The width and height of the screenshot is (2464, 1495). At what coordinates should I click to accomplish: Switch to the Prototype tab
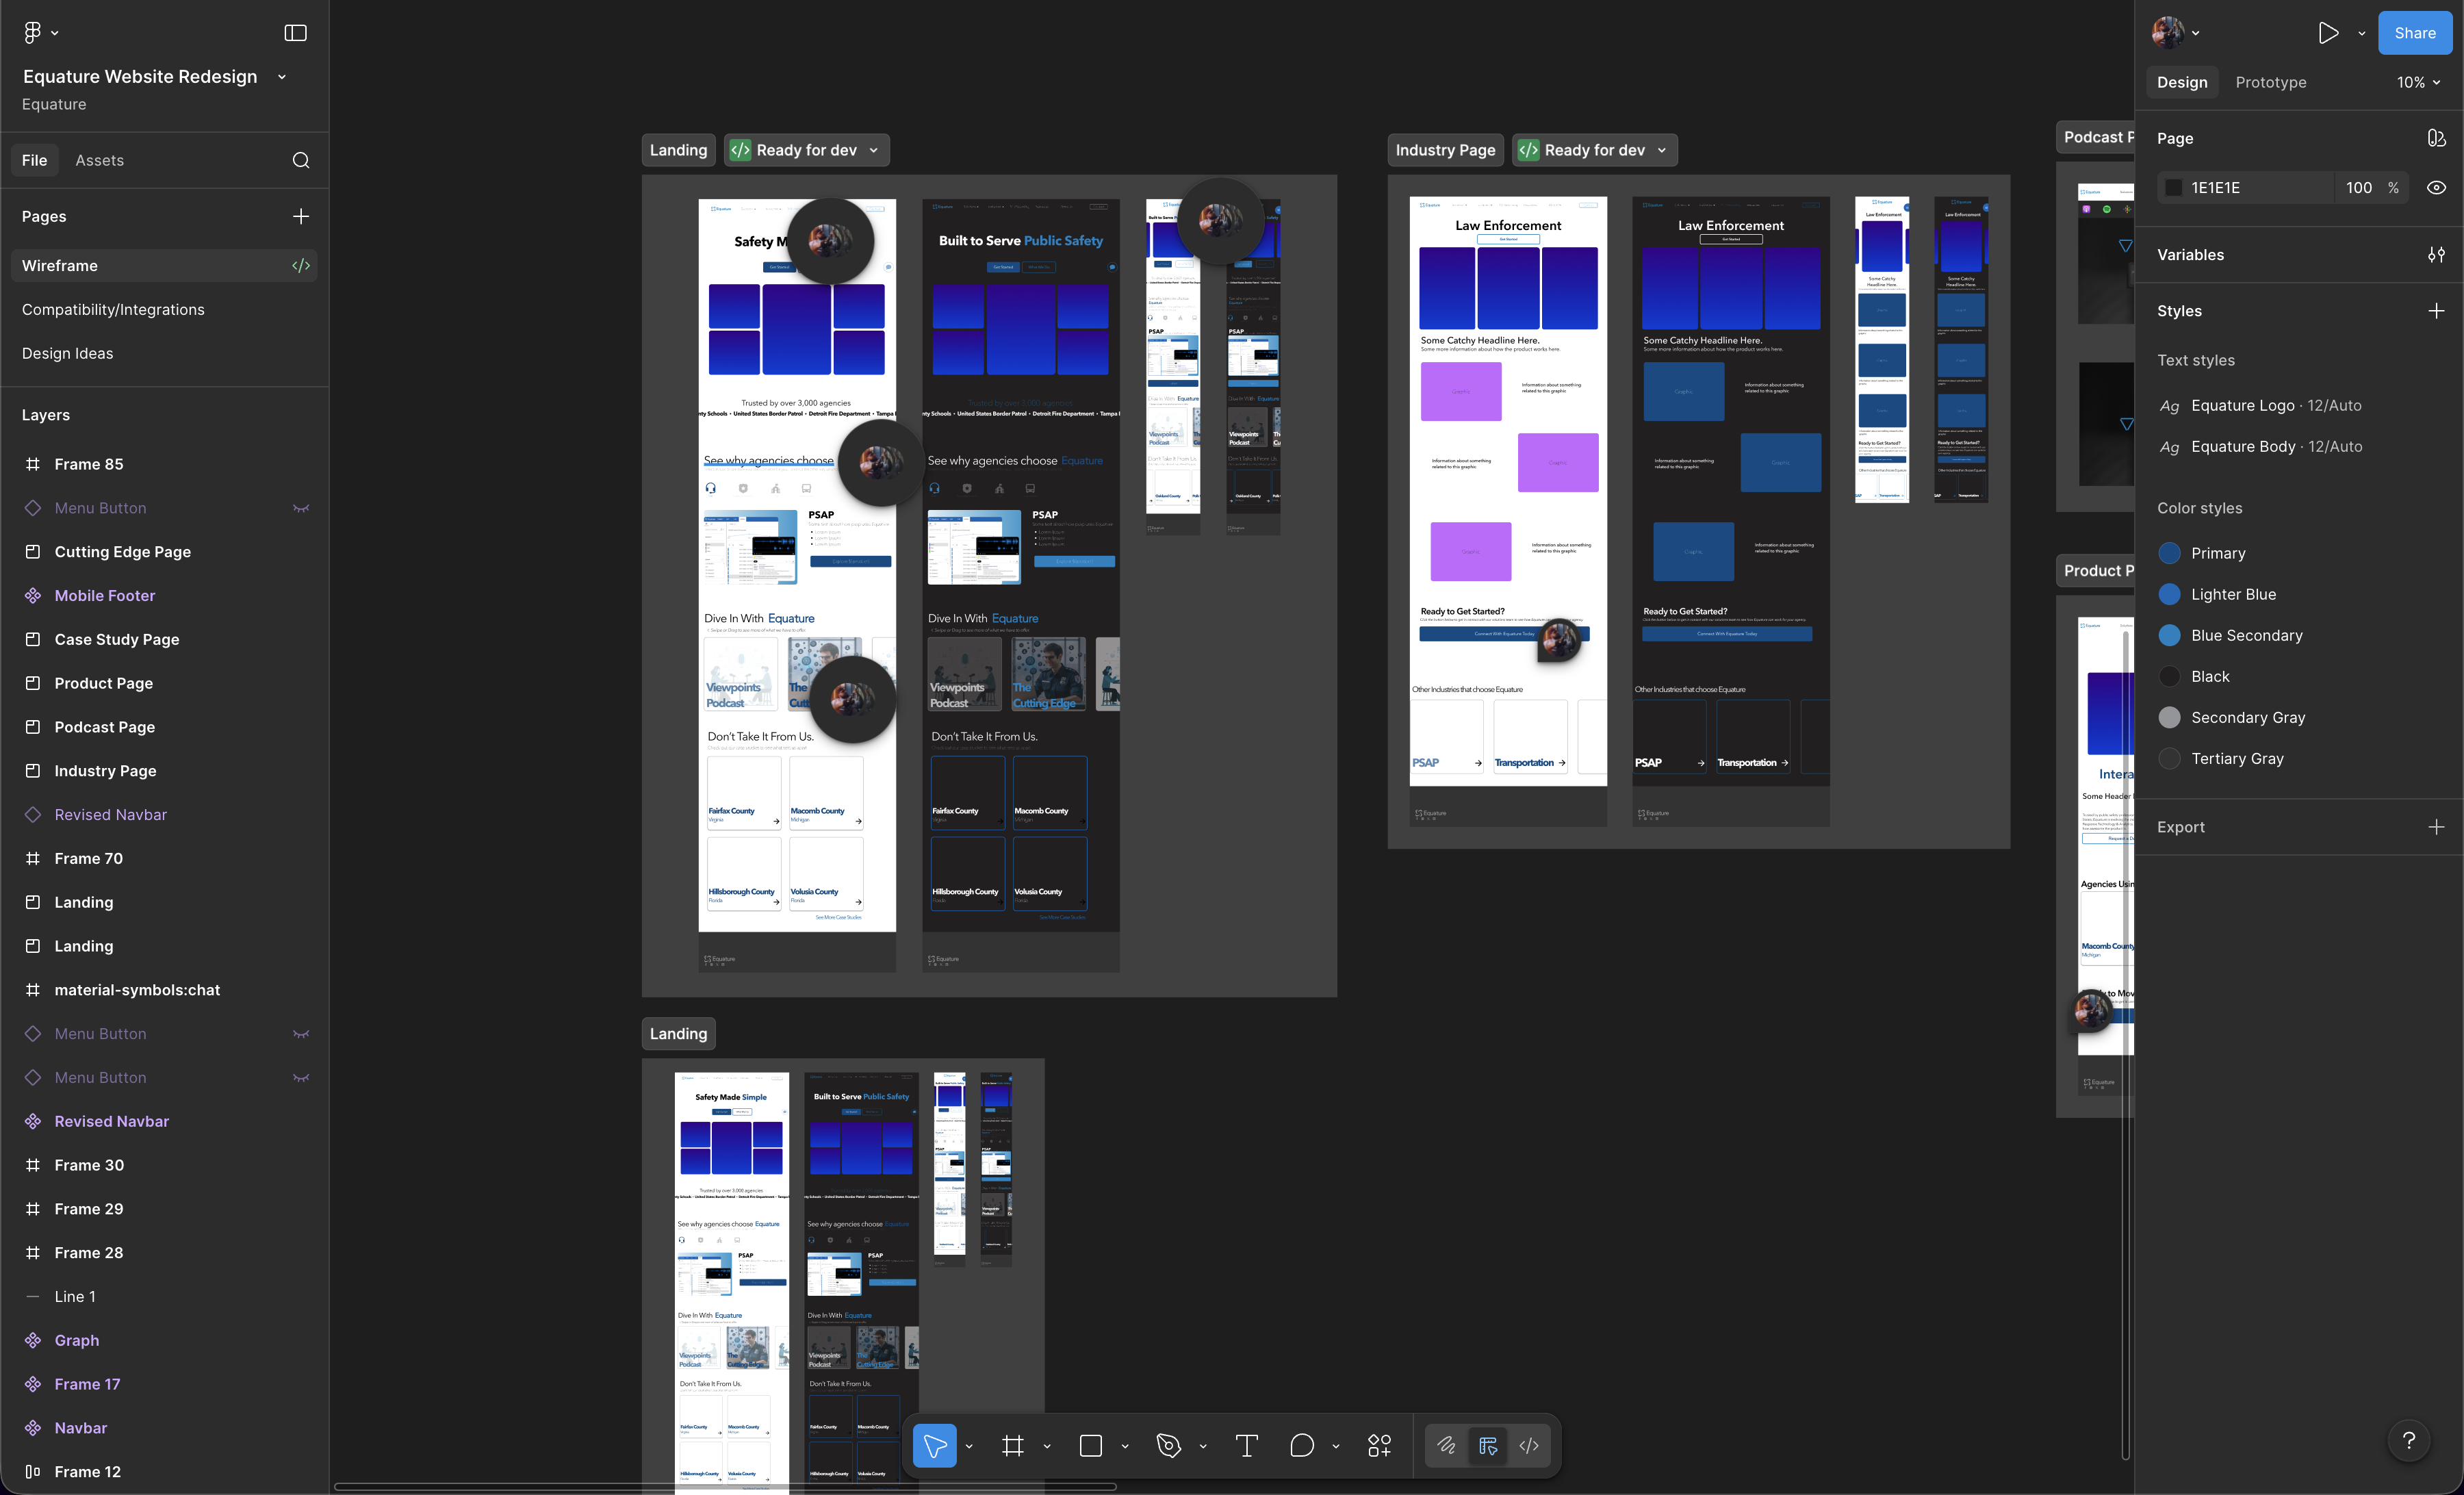(2270, 82)
